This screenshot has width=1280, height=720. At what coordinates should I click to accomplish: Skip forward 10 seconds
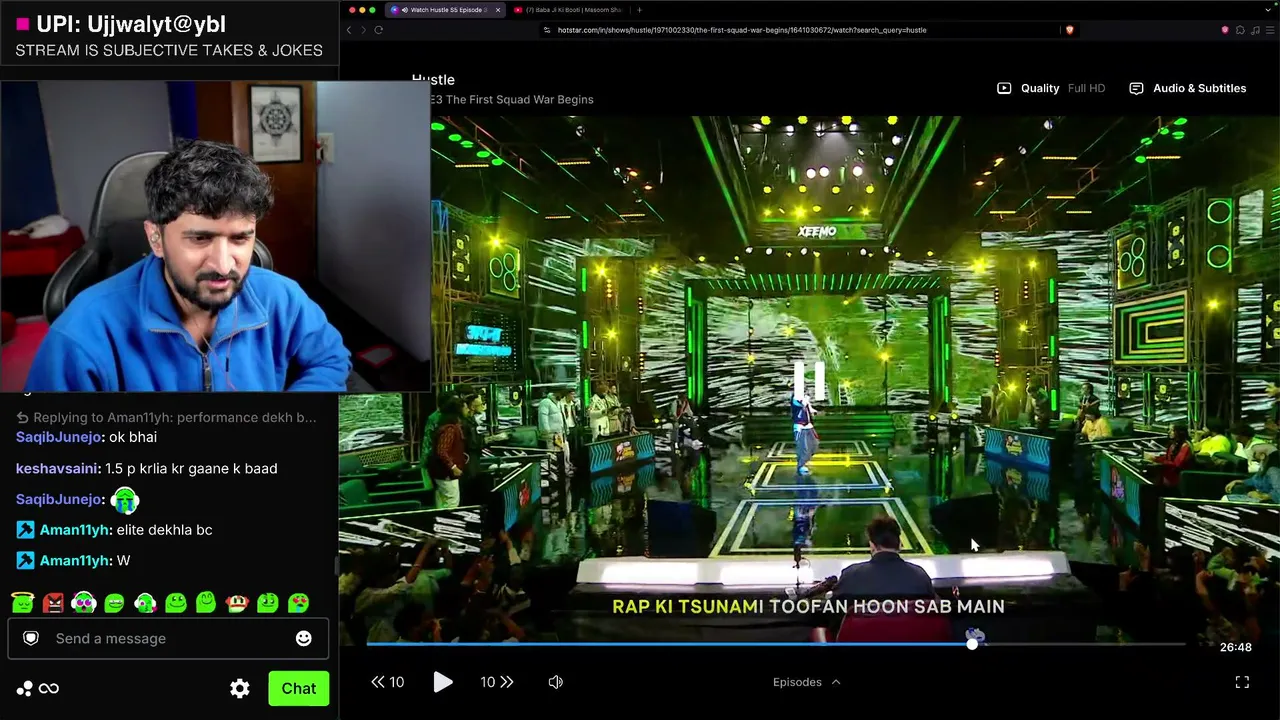(497, 682)
